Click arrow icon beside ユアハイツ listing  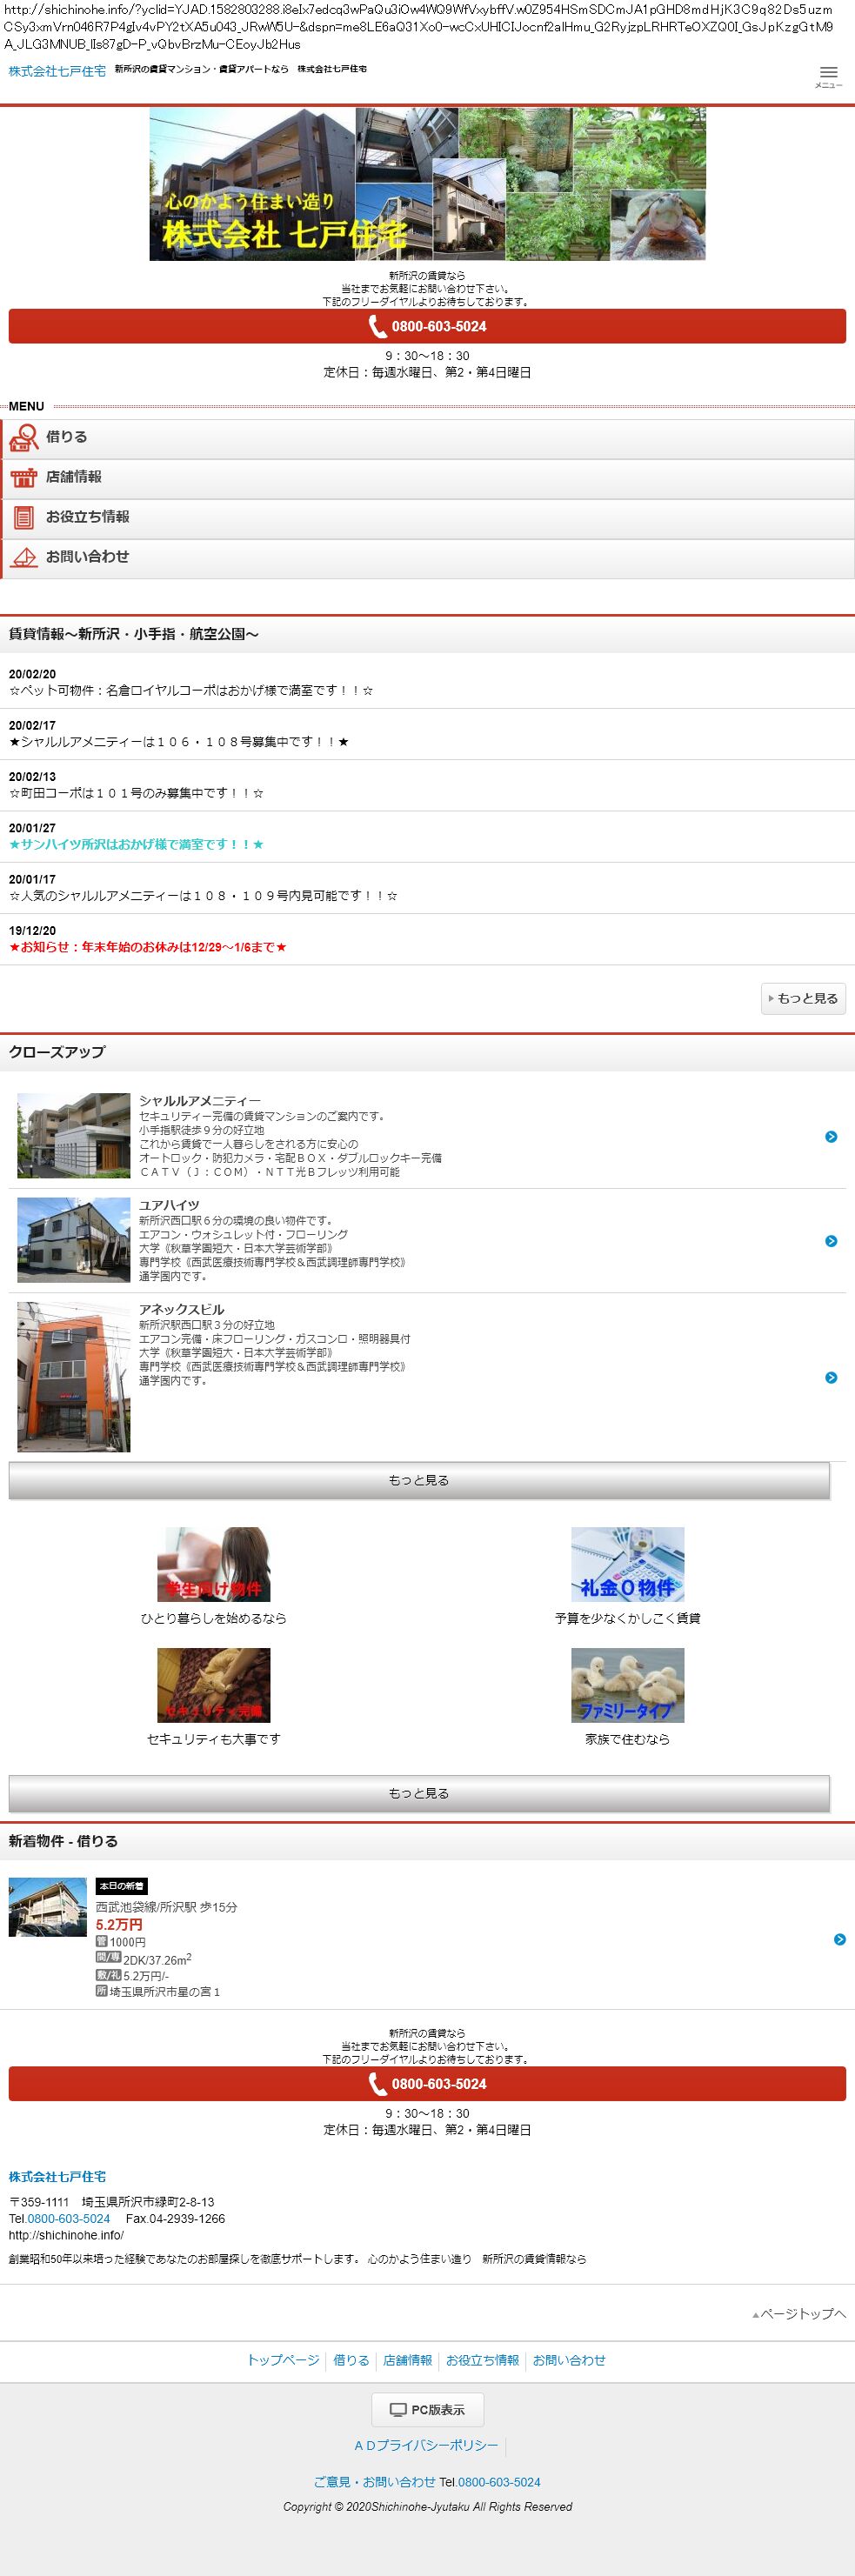(831, 1241)
